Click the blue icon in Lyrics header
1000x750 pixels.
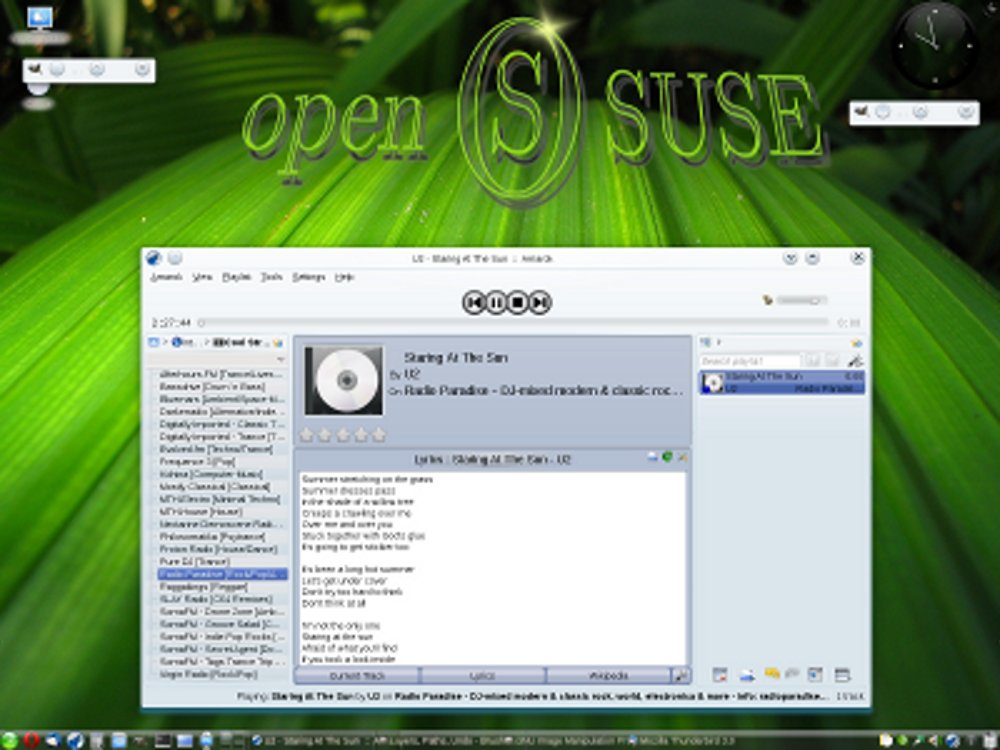pyautogui.click(x=652, y=457)
